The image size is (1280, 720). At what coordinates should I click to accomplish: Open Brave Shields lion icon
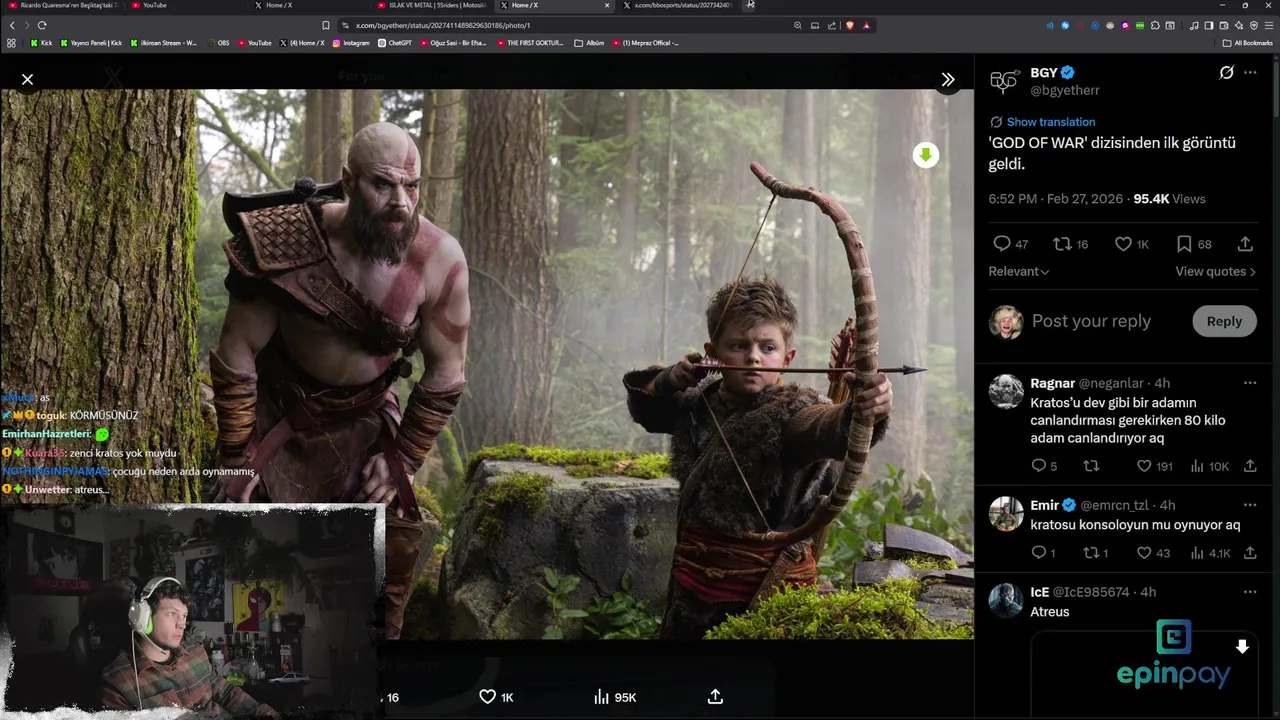pyautogui.click(x=850, y=25)
